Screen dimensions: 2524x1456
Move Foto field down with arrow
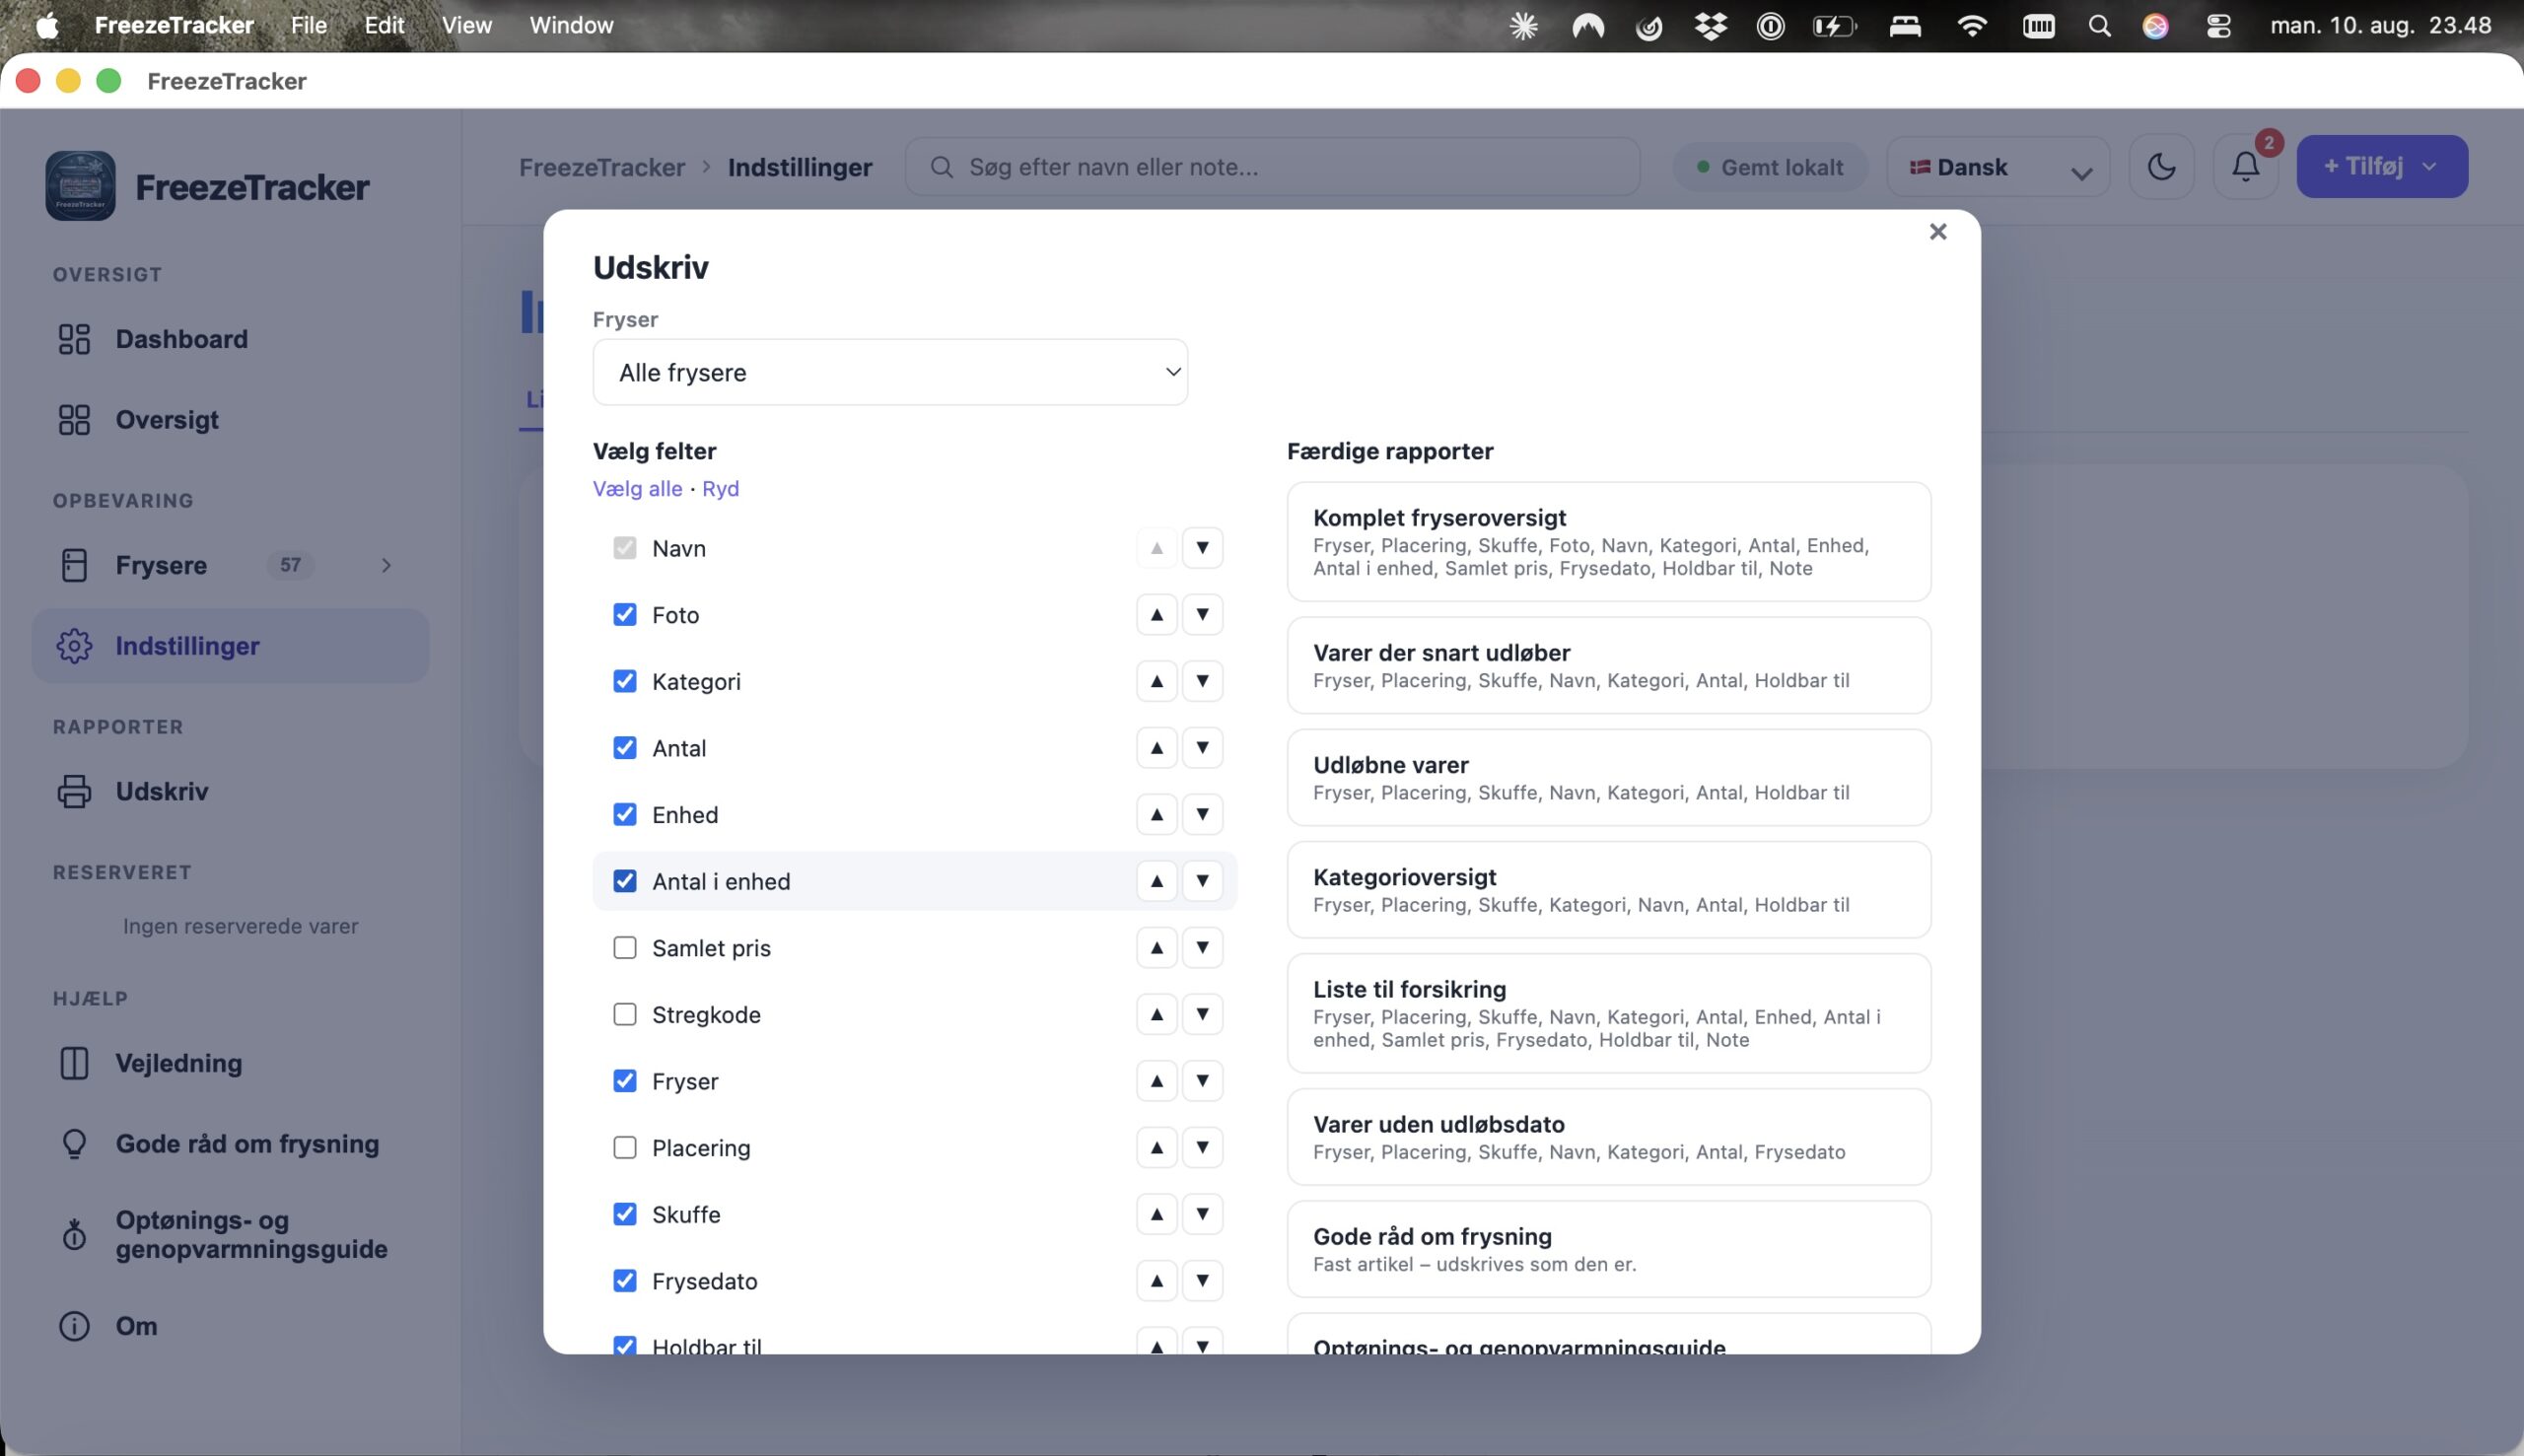click(x=1202, y=614)
